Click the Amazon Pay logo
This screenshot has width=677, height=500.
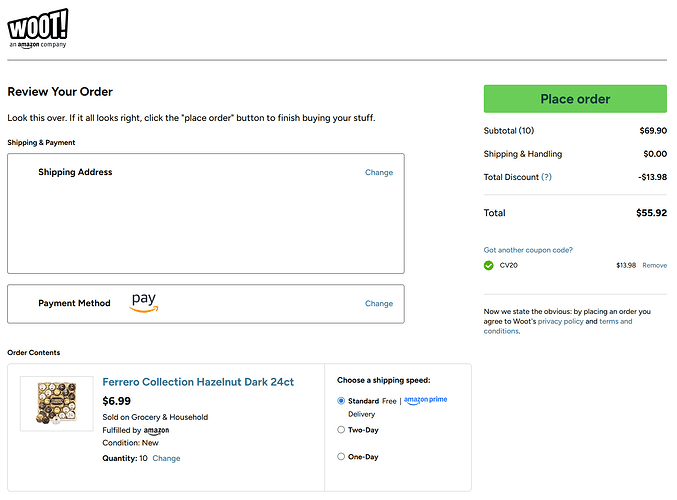[x=144, y=302]
